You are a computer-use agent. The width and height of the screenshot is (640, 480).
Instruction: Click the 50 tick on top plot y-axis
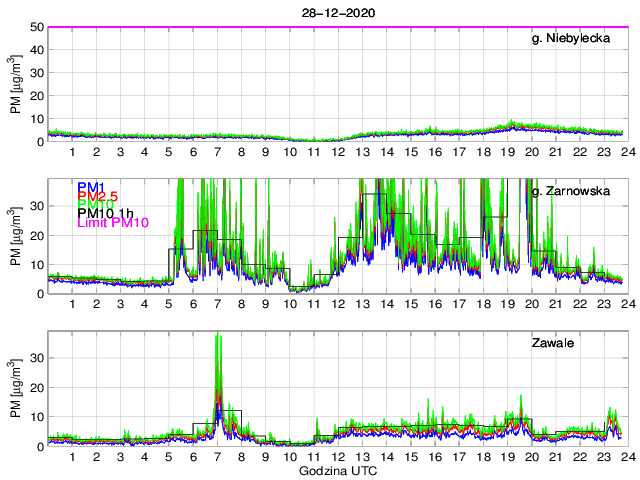click(x=38, y=27)
